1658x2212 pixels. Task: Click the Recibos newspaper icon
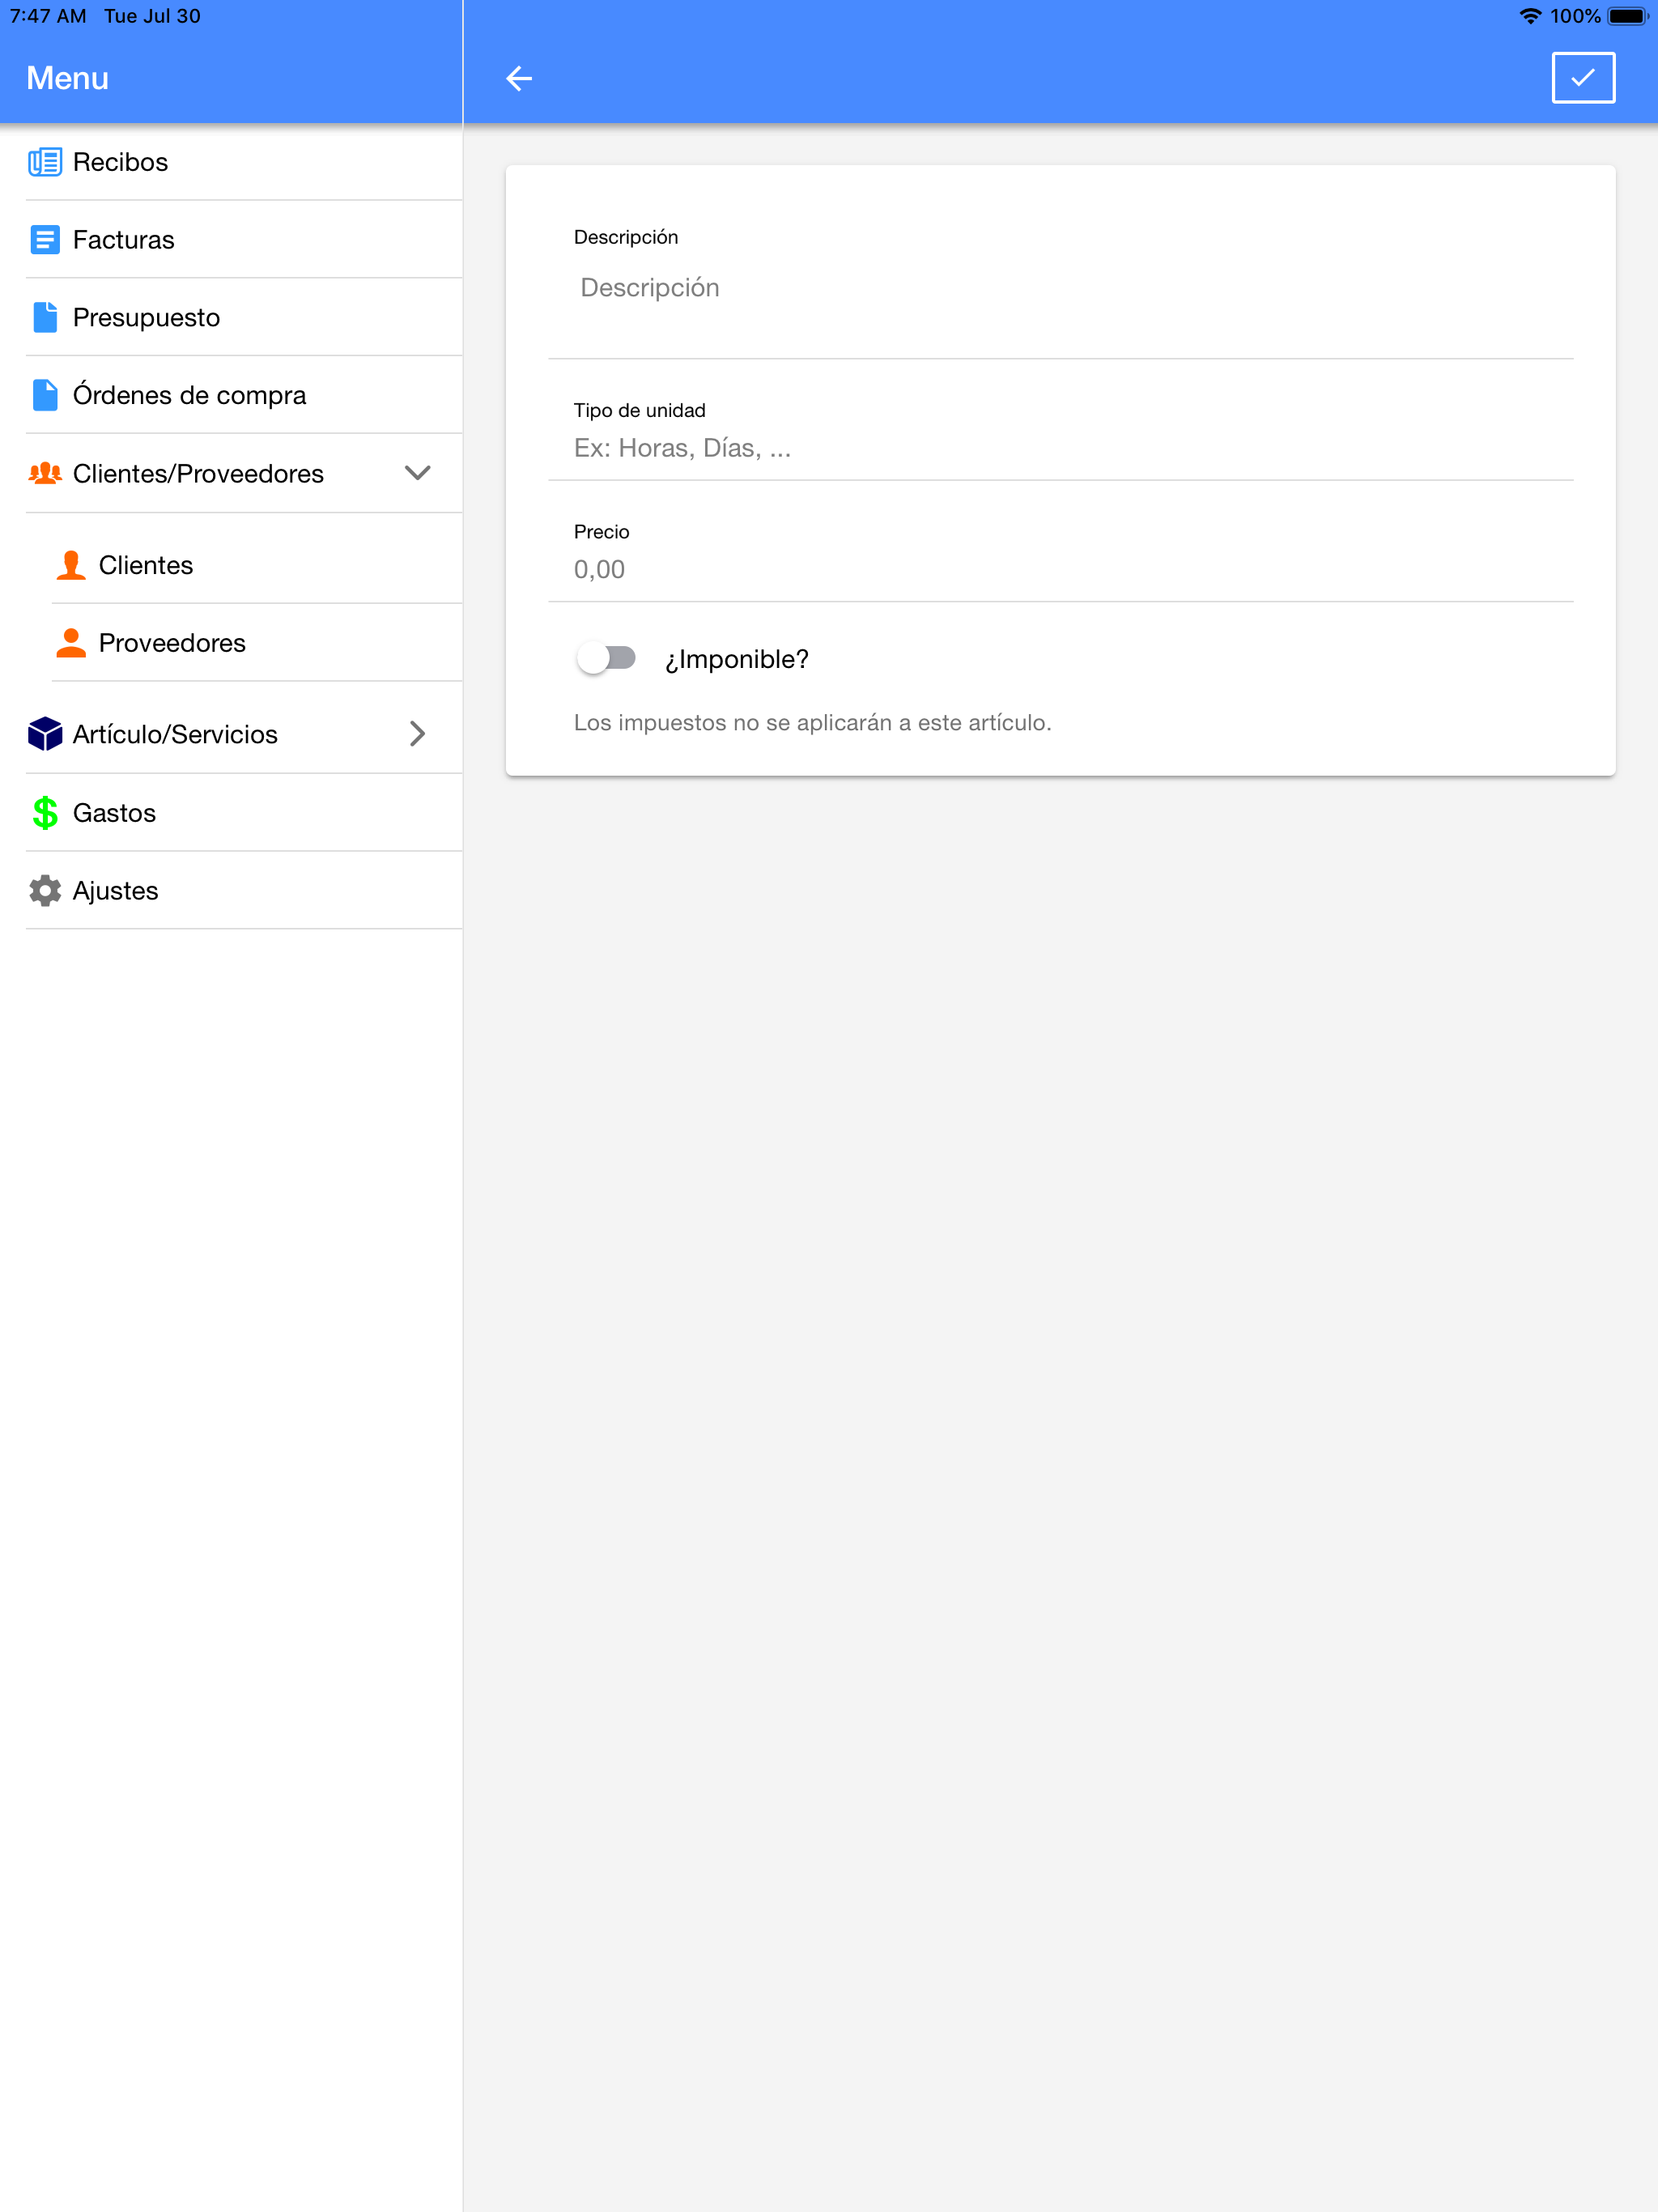tap(45, 162)
